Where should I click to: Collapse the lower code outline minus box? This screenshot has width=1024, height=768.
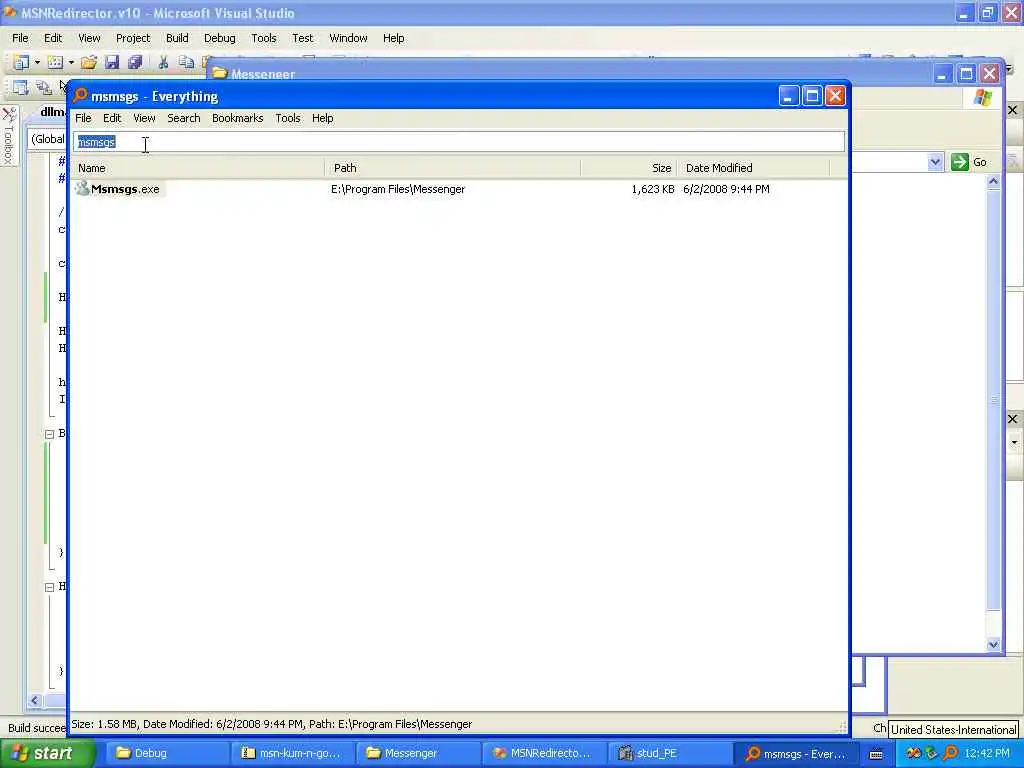tap(49, 587)
